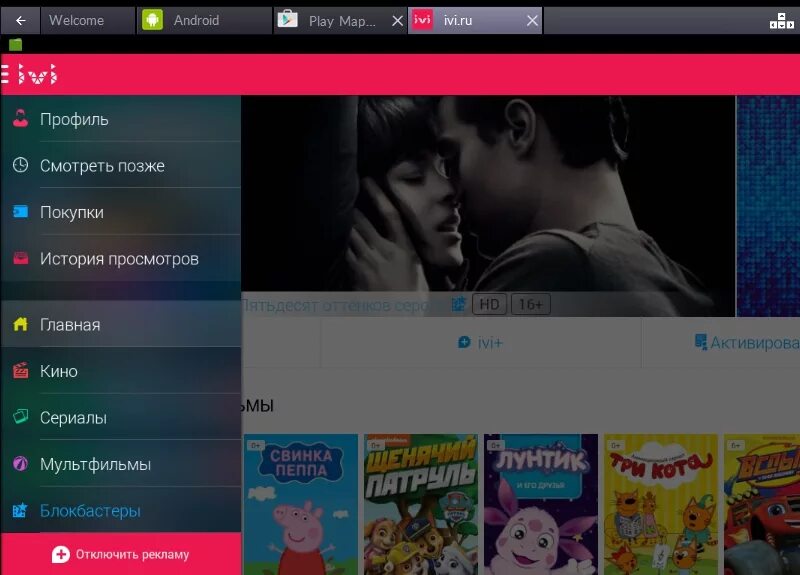Switch to the Welcome tab

tap(88, 20)
